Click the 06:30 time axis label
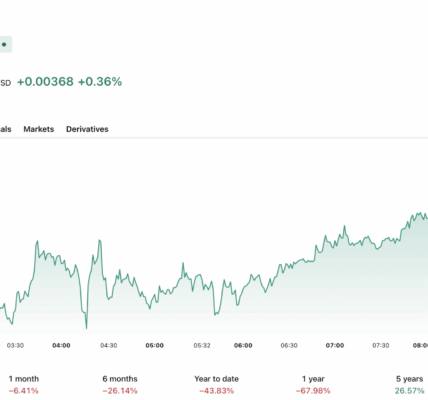428x400 pixels. pyautogui.click(x=289, y=345)
